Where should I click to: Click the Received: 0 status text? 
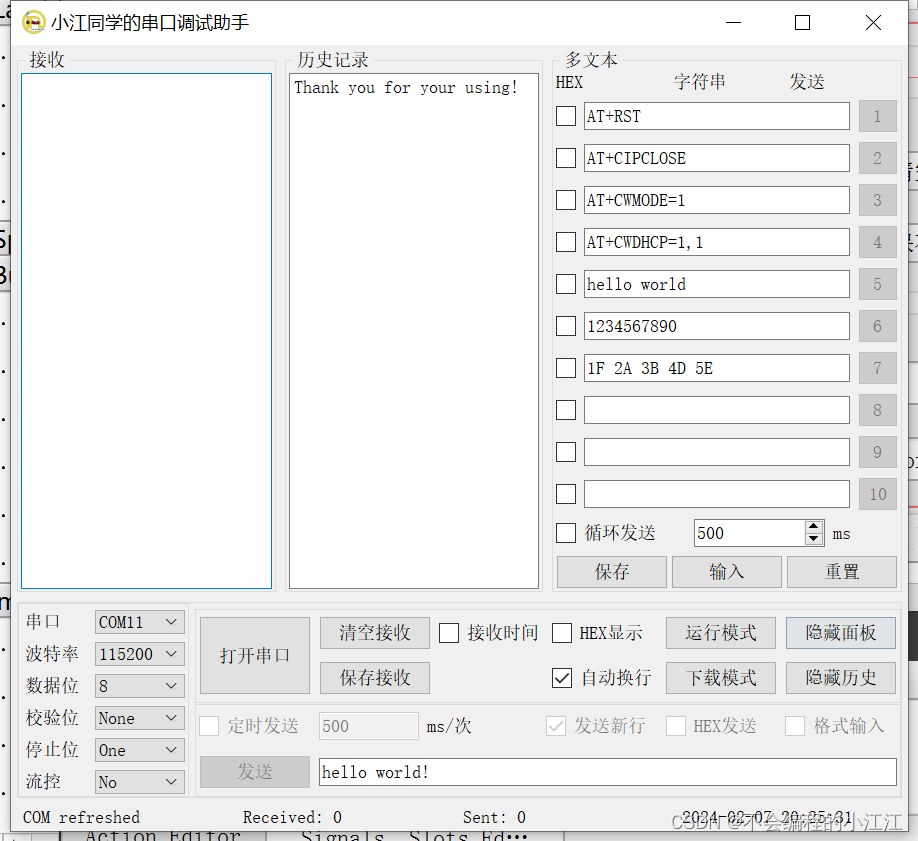pos(292,817)
